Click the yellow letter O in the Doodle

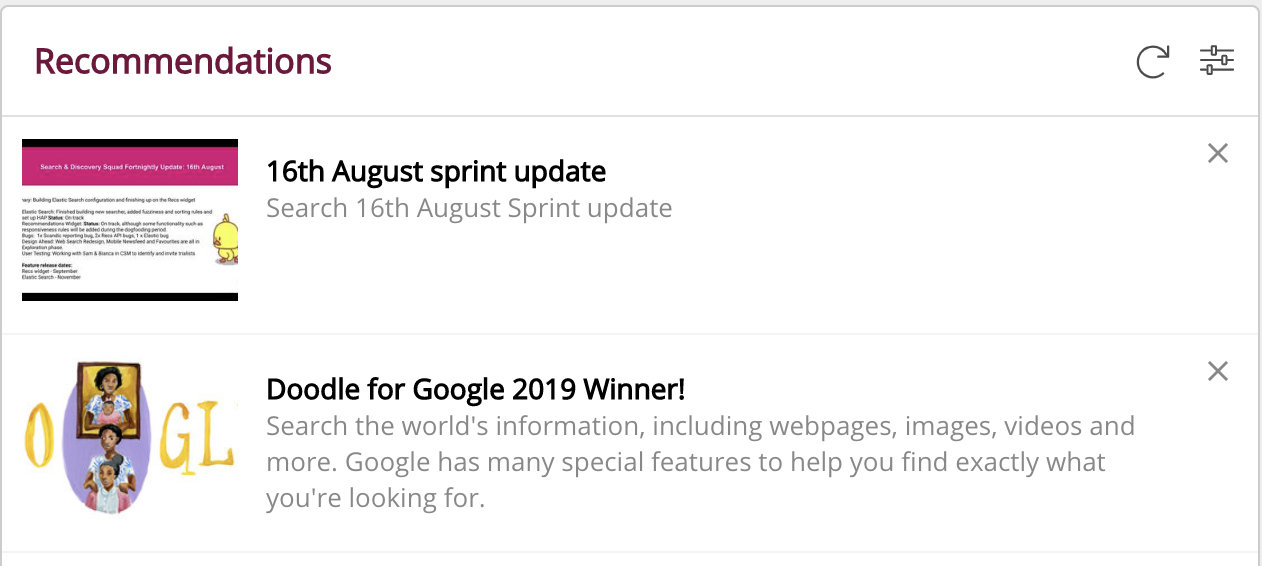tap(36, 437)
